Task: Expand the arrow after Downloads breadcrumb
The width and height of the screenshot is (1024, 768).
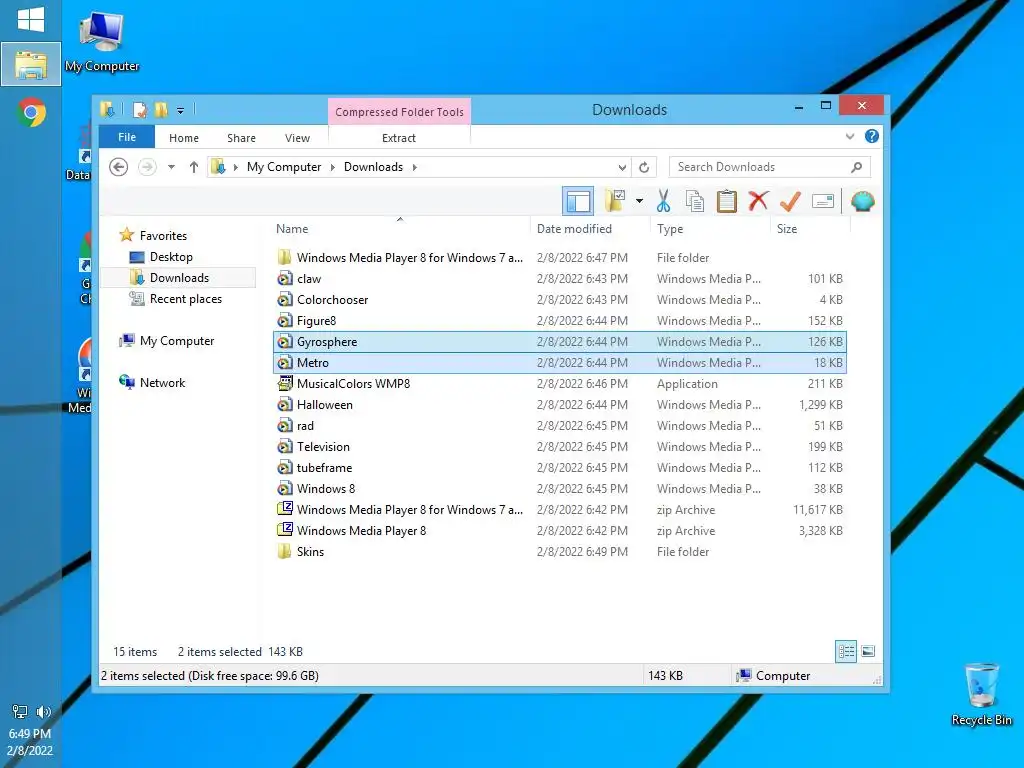Action: pos(414,167)
